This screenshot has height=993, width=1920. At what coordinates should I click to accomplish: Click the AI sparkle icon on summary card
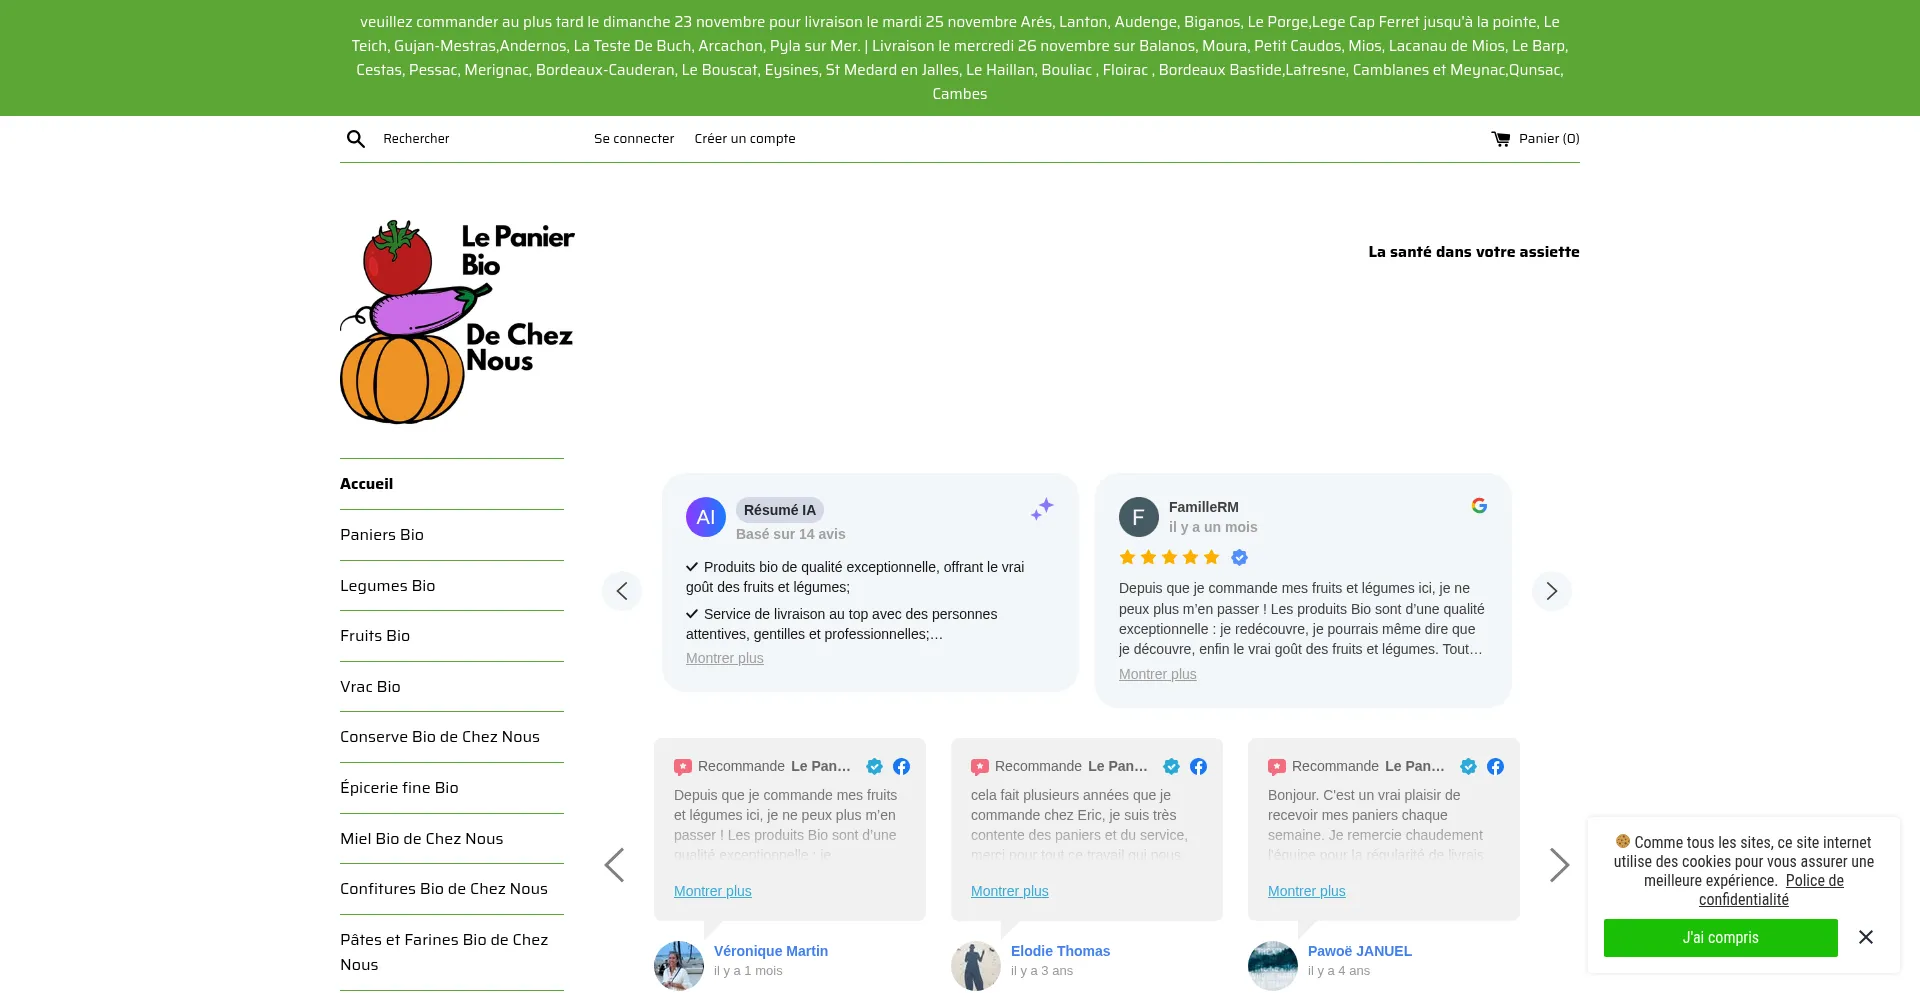pos(1042,509)
